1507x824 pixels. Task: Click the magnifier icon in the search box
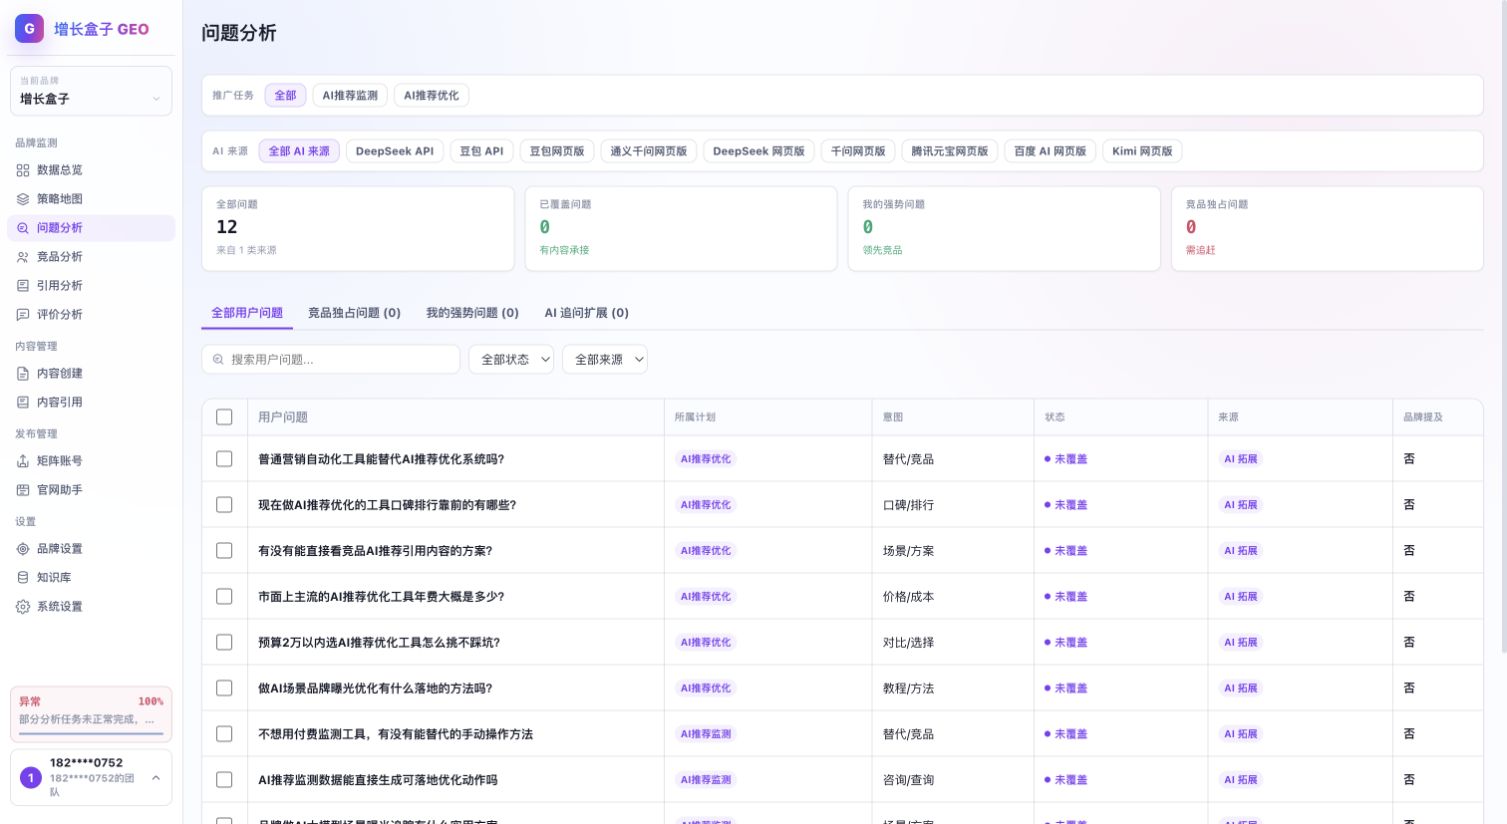click(x=218, y=360)
